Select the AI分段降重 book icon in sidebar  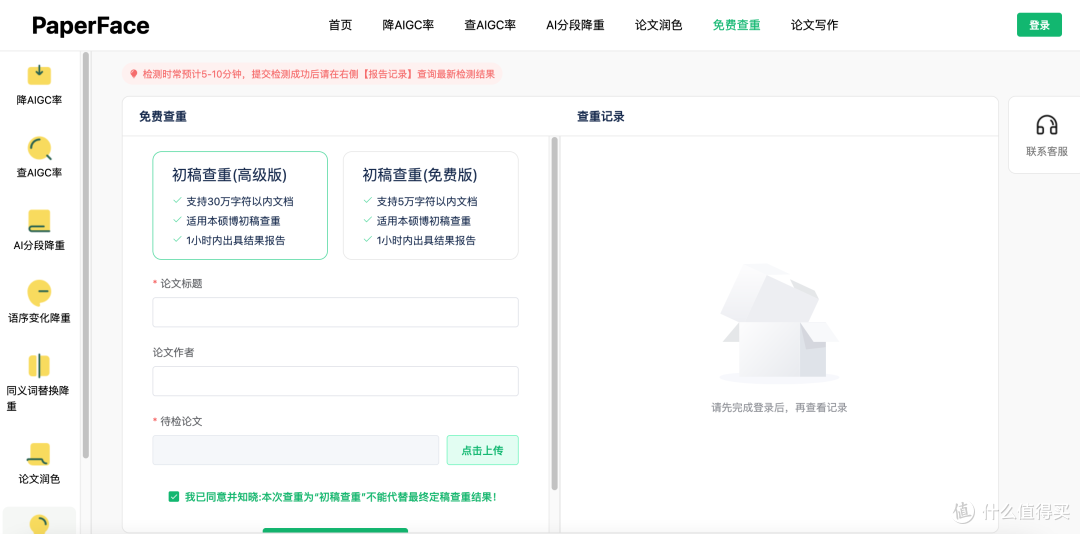(39, 220)
